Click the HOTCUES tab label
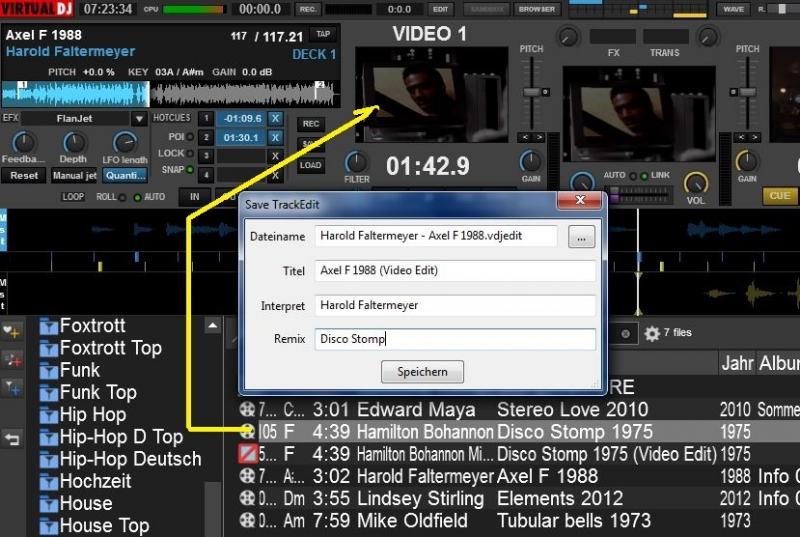This screenshot has height=537, width=800. (x=172, y=118)
